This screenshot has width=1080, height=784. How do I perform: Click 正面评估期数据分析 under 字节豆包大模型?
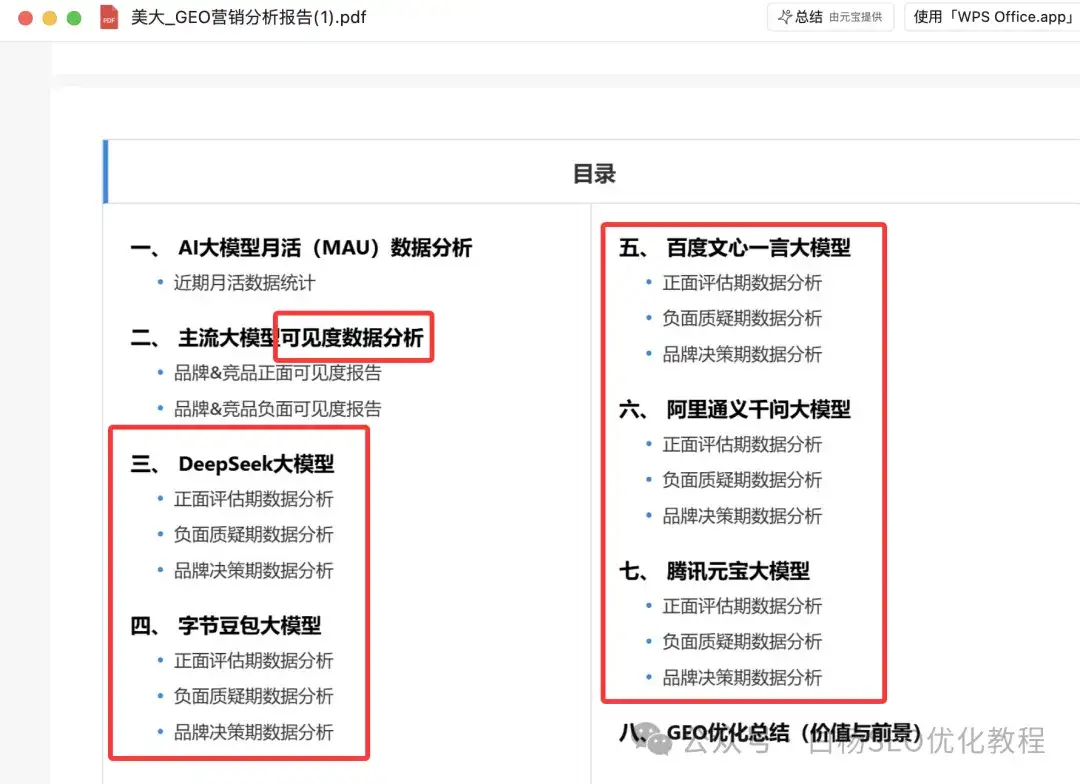pyautogui.click(x=253, y=661)
